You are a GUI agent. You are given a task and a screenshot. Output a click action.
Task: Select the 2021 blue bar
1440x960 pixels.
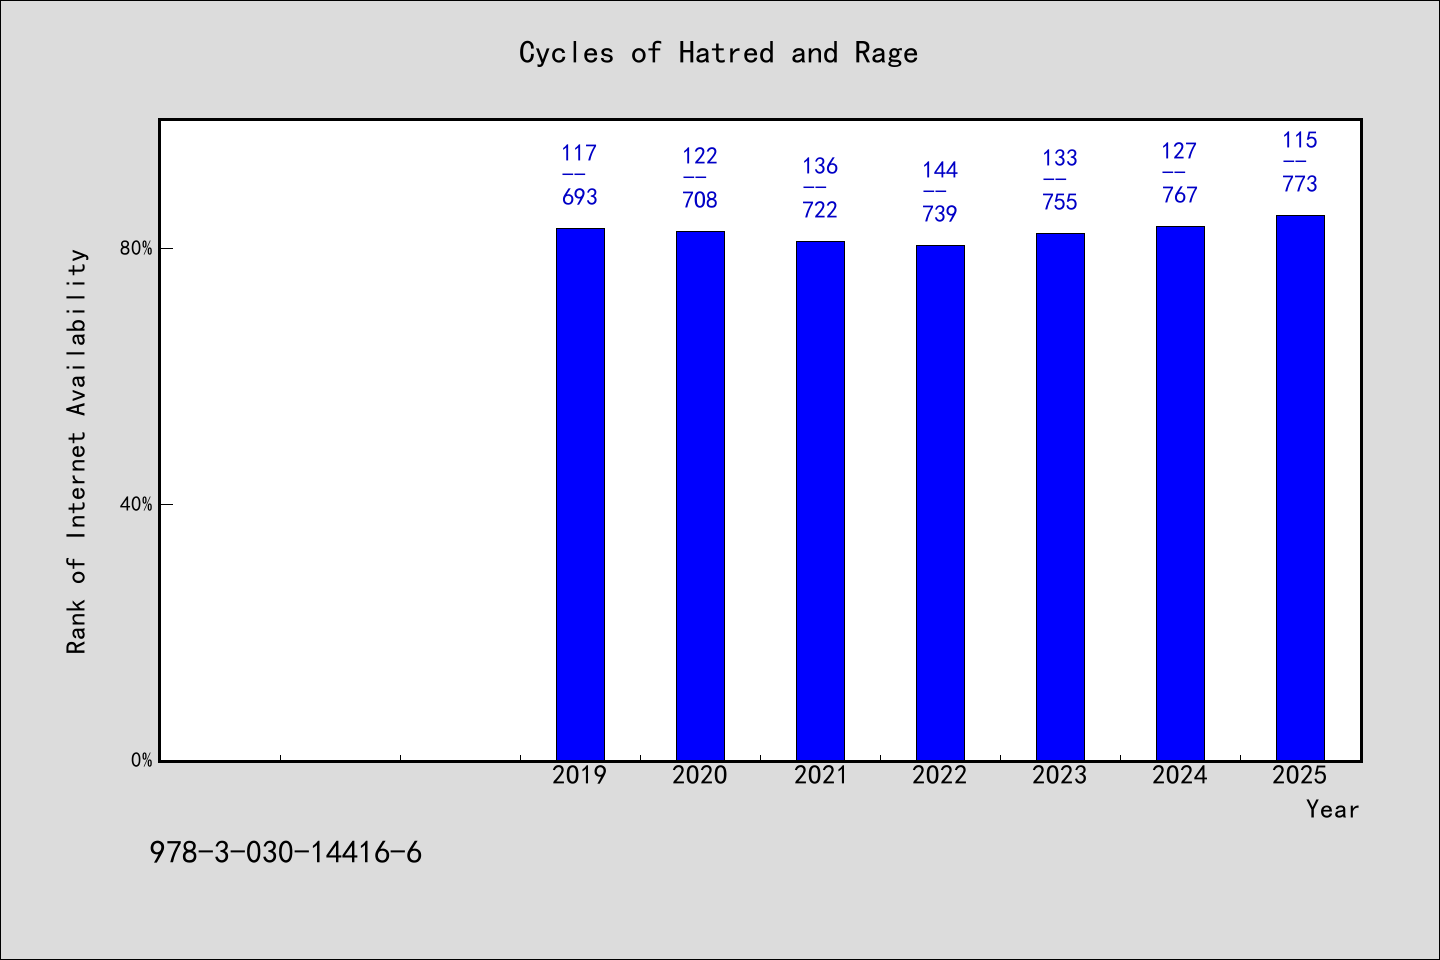point(820,501)
